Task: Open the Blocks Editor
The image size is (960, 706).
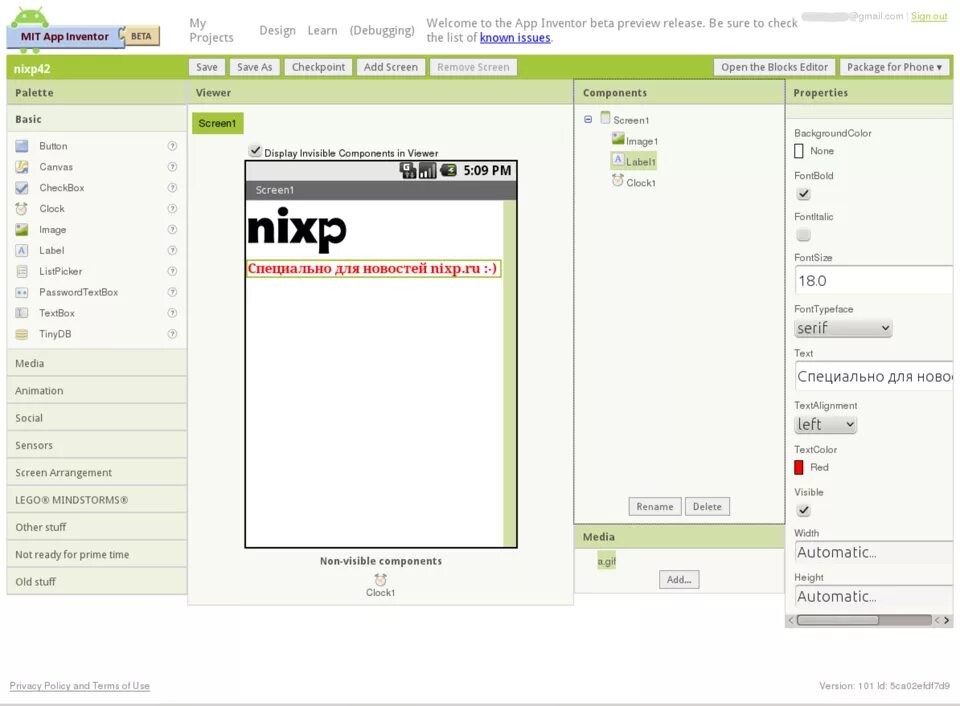Action: 774,67
